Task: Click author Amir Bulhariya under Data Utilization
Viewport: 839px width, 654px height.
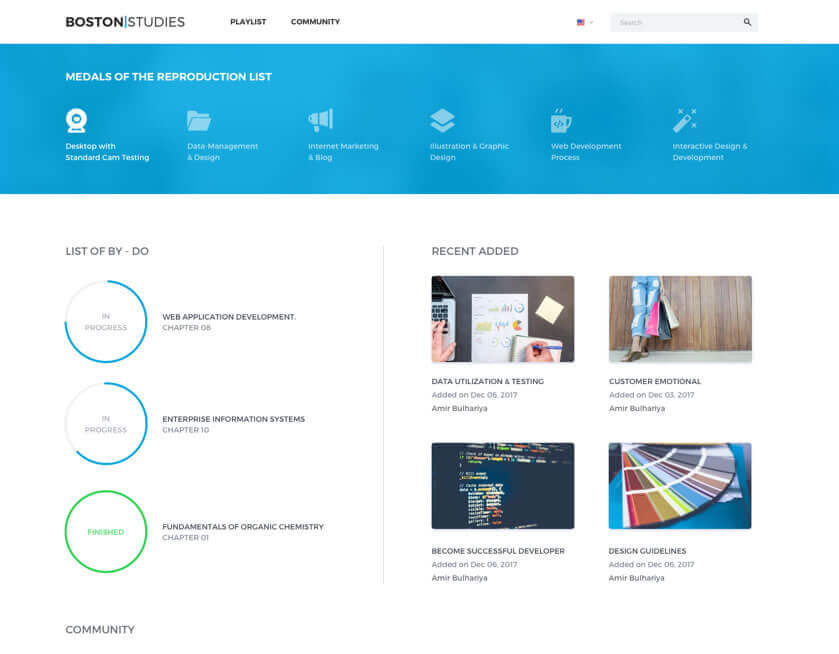Action: click(460, 408)
